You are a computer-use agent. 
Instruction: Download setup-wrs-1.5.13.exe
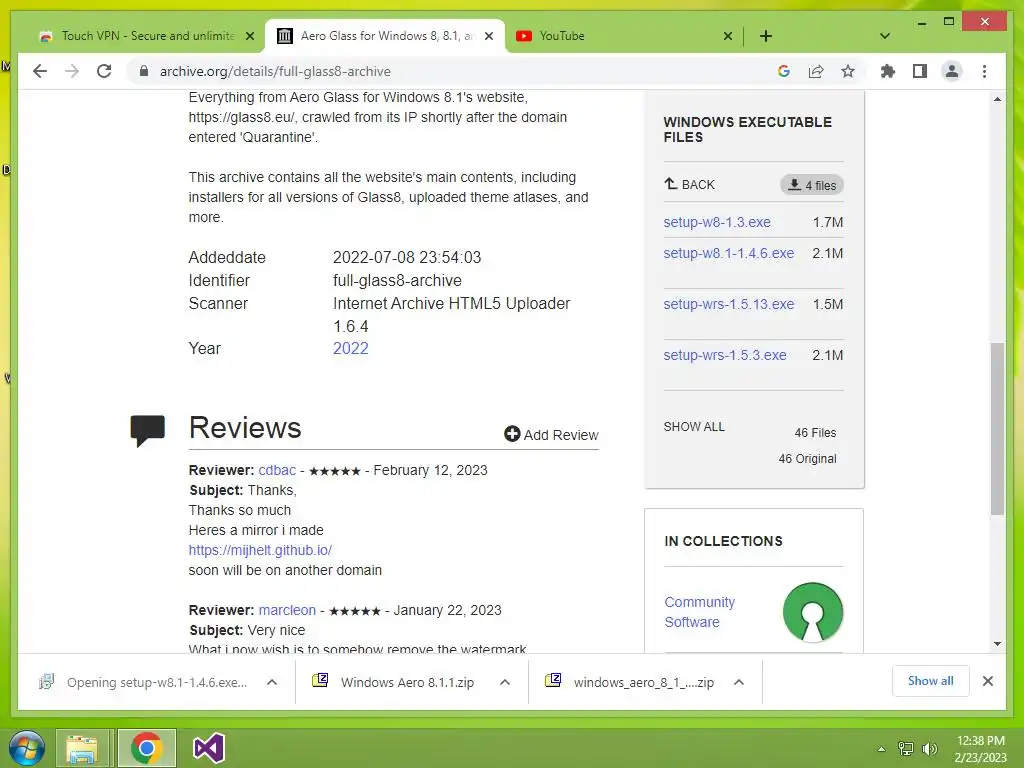(x=728, y=304)
